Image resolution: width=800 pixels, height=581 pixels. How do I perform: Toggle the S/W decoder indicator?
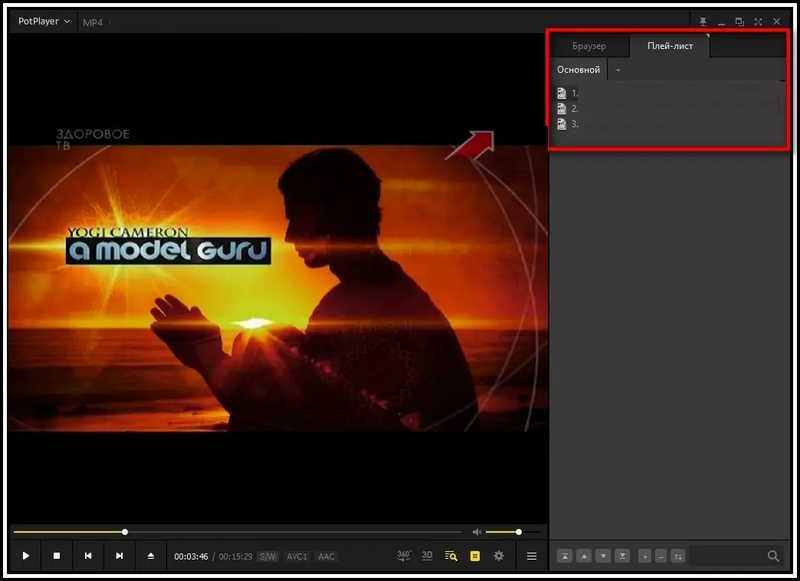(x=268, y=557)
